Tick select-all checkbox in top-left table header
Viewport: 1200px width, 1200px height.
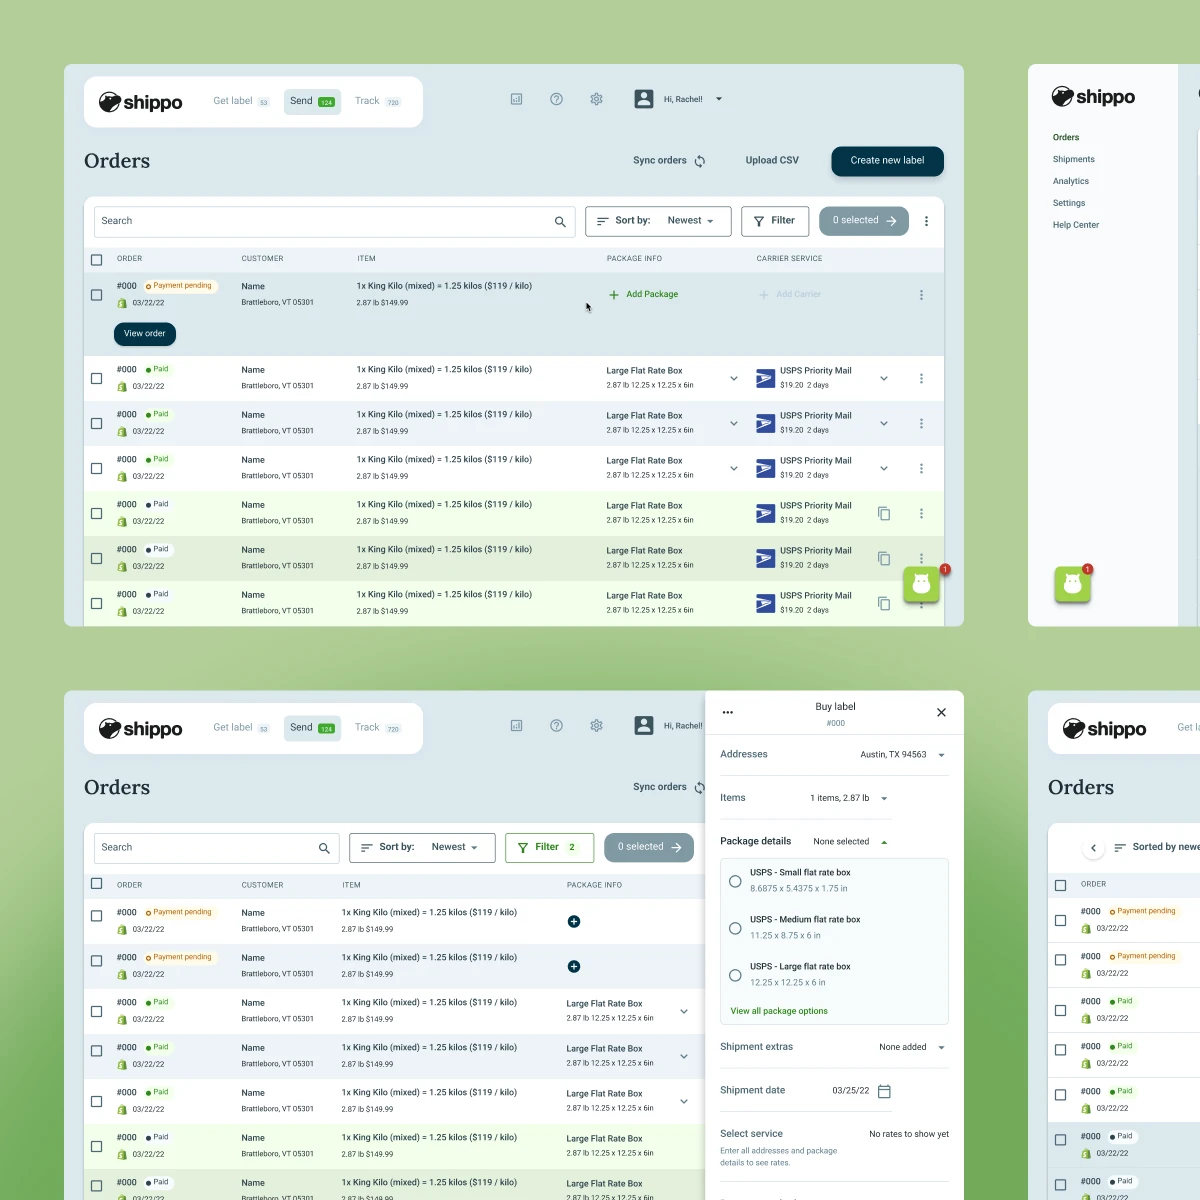[x=96, y=260]
